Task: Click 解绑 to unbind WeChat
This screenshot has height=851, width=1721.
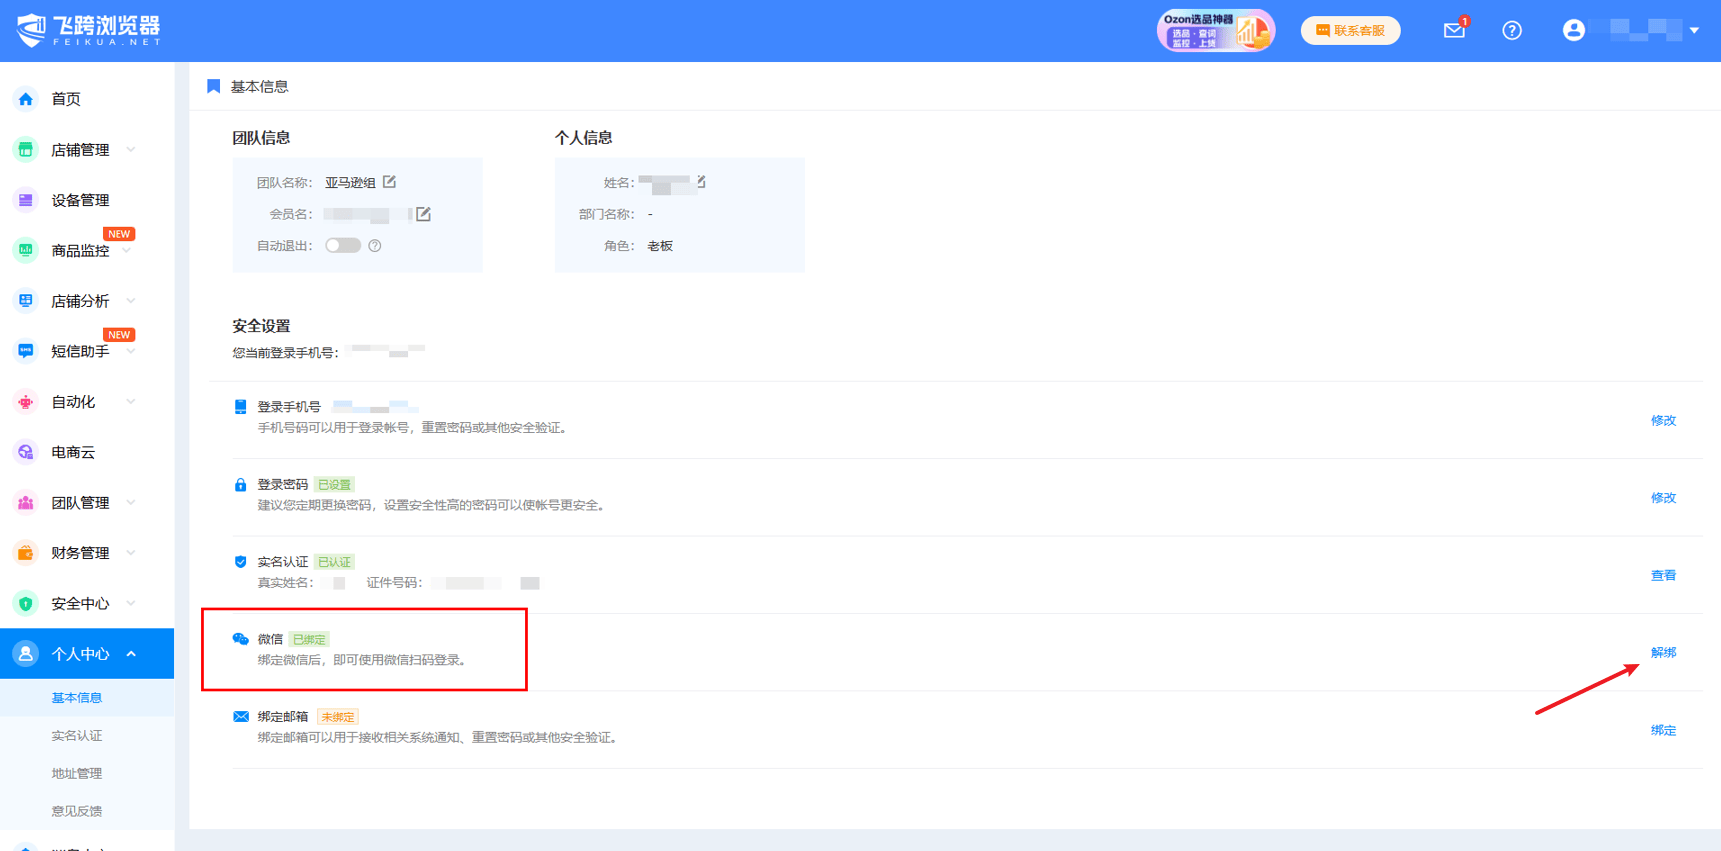Action: (x=1663, y=653)
